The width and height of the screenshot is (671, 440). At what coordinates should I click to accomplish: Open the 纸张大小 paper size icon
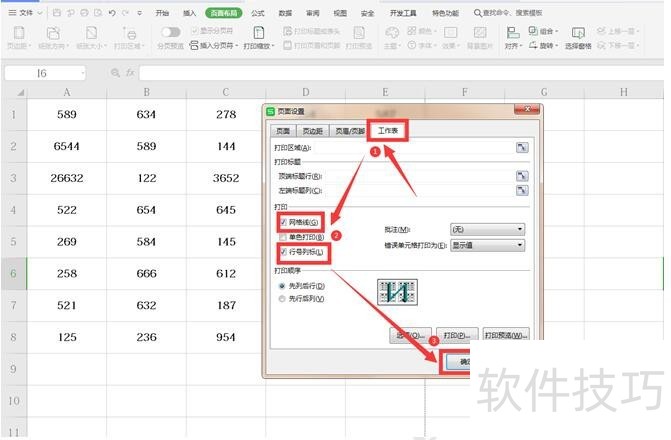[91, 33]
